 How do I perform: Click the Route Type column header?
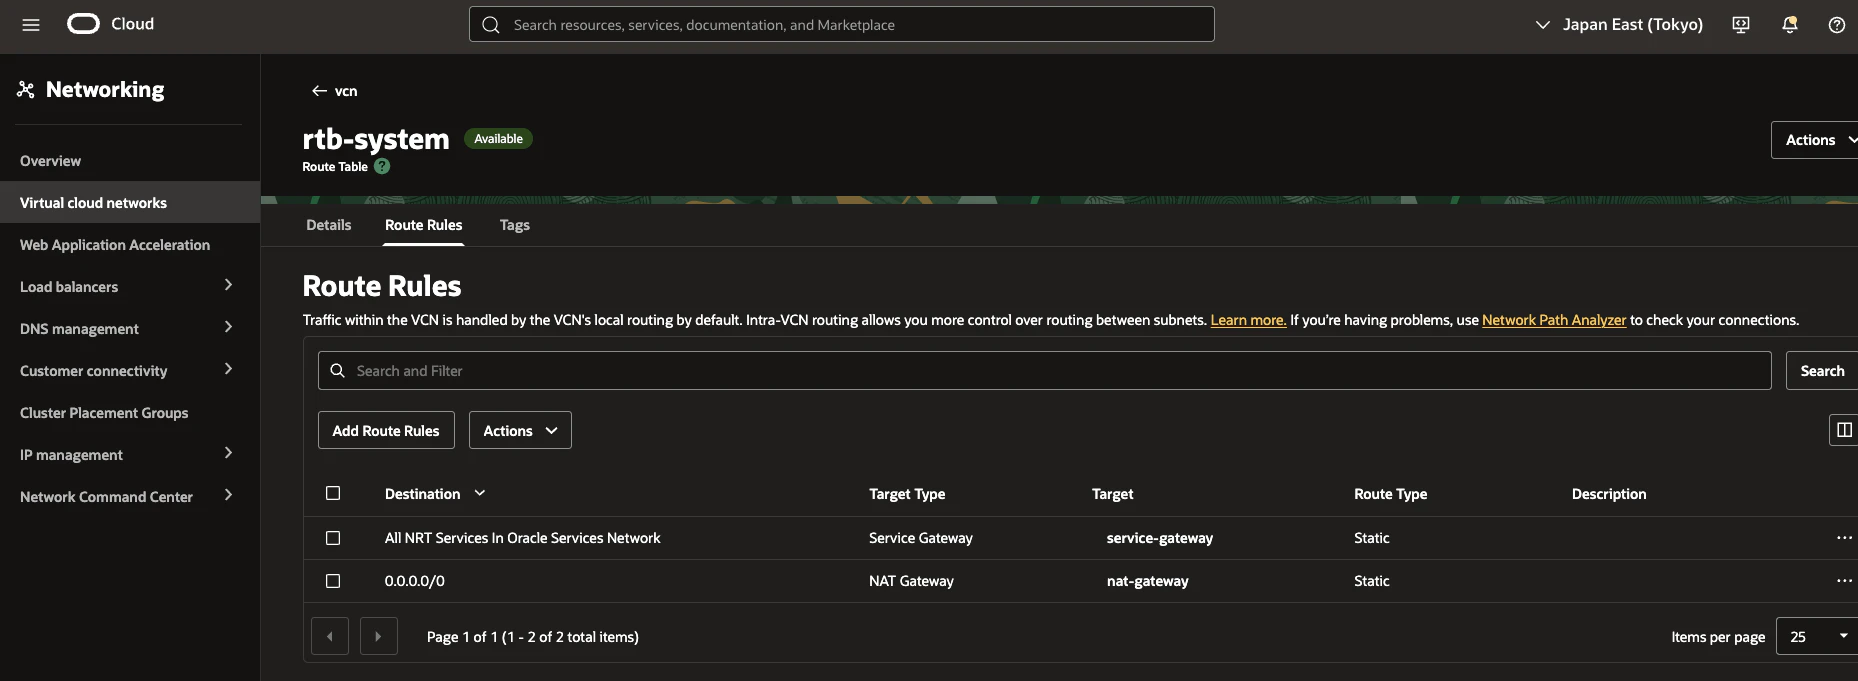pos(1390,494)
